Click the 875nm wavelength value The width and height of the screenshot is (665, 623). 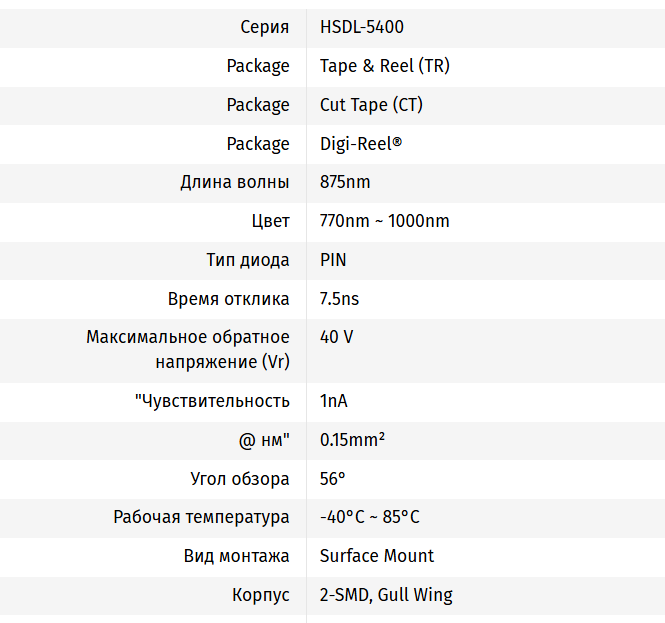(x=345, y=182)
